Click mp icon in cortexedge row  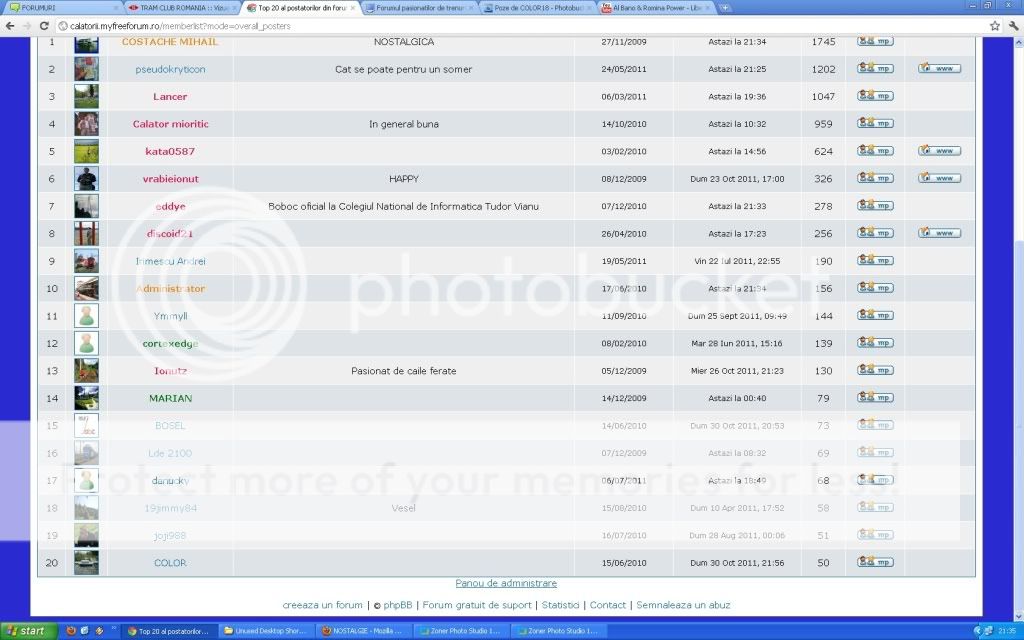pos(875,342)
